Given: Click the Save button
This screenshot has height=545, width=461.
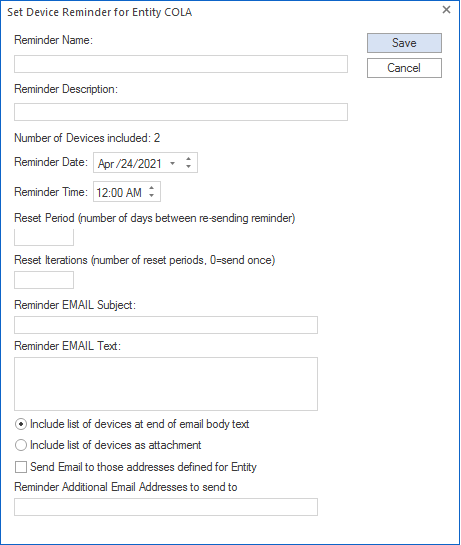Looking at the screenshot, I should pyautogui.click(x=404, y=43).
